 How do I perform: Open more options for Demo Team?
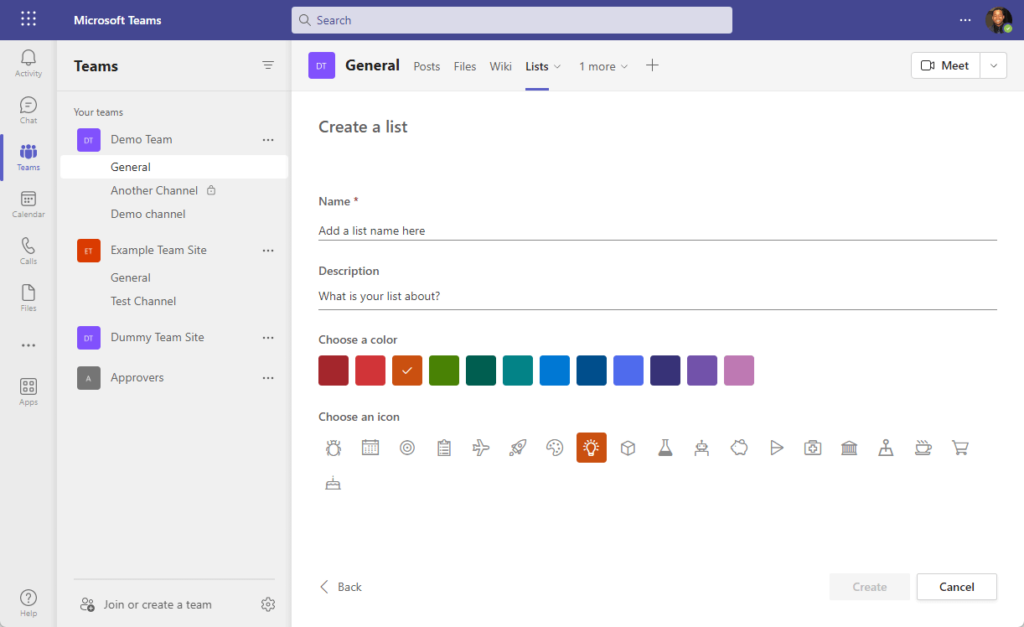click(268, 140)
